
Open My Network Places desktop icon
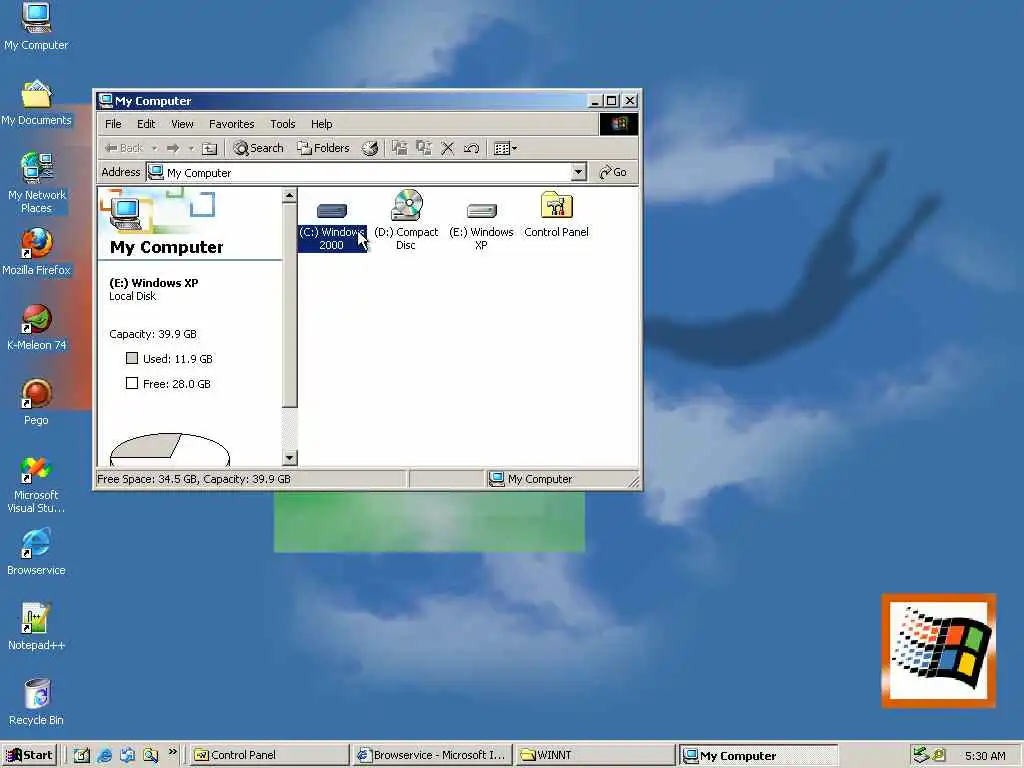[36, 182]
